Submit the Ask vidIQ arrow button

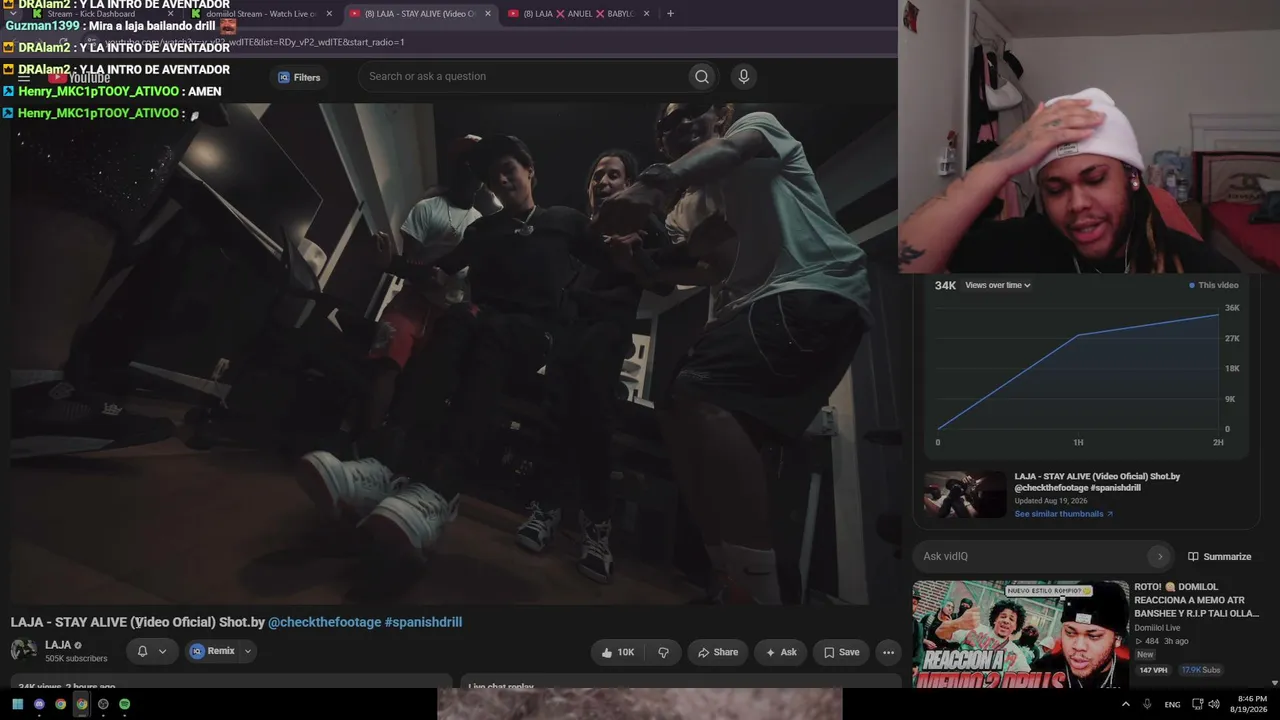[1160, 556]
